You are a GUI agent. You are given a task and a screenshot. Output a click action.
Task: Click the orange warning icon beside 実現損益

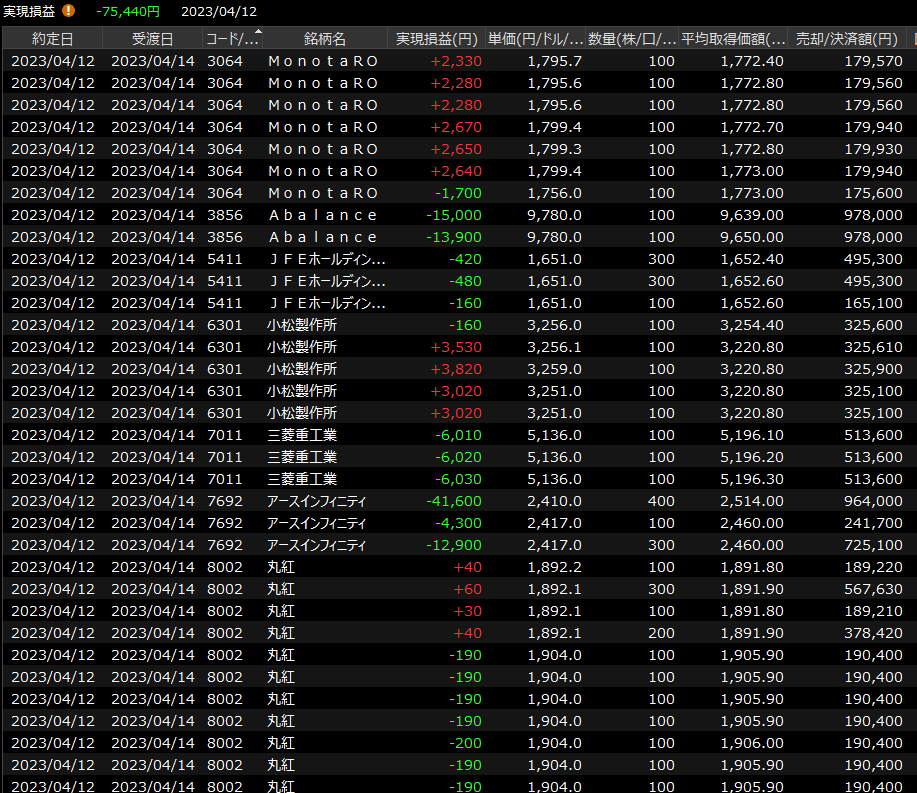69,11
